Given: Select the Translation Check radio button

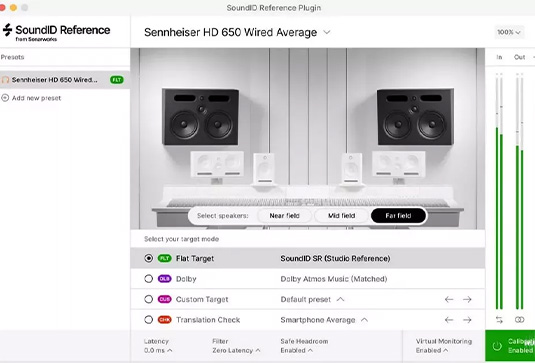Looking at the screenshot, I should [148, 320].
